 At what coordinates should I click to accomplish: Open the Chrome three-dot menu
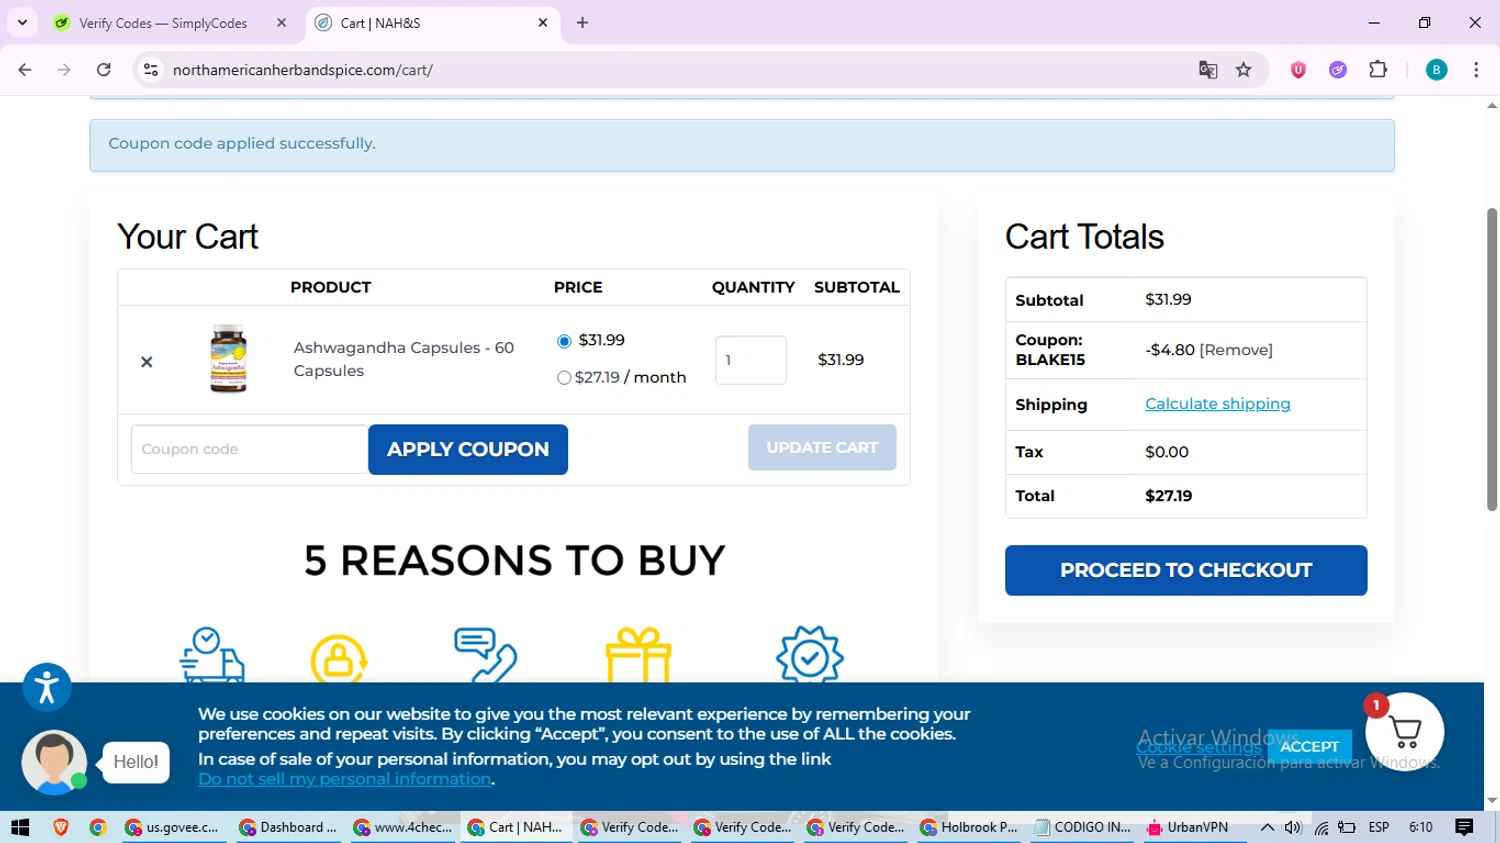1476,70
